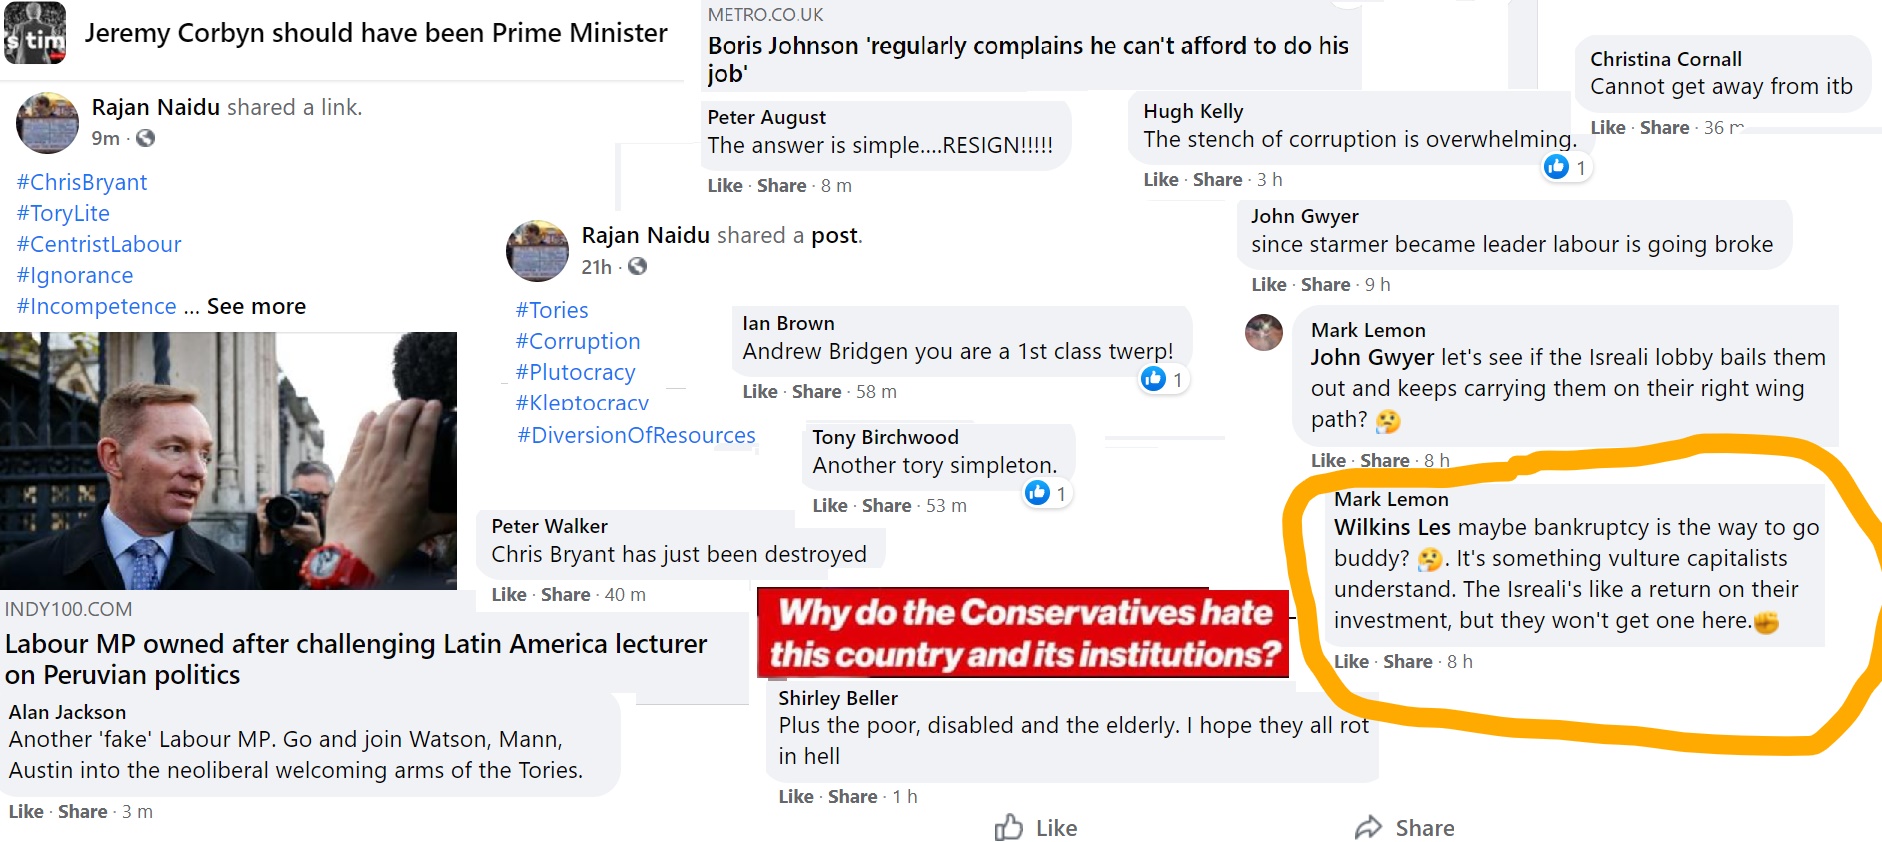Click the like reaction on Tony Birchwood's comment

click(x=1037, y=492)
